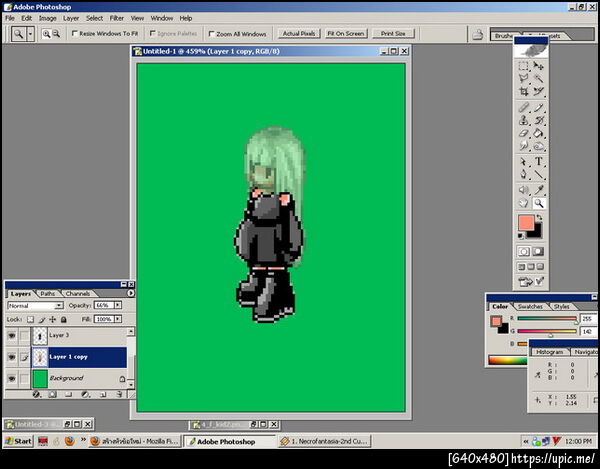Toggle lock all padlock in Layers panel
Image resolution: width=600 pixels, height=469 pixels.
(x=64, y=319)
